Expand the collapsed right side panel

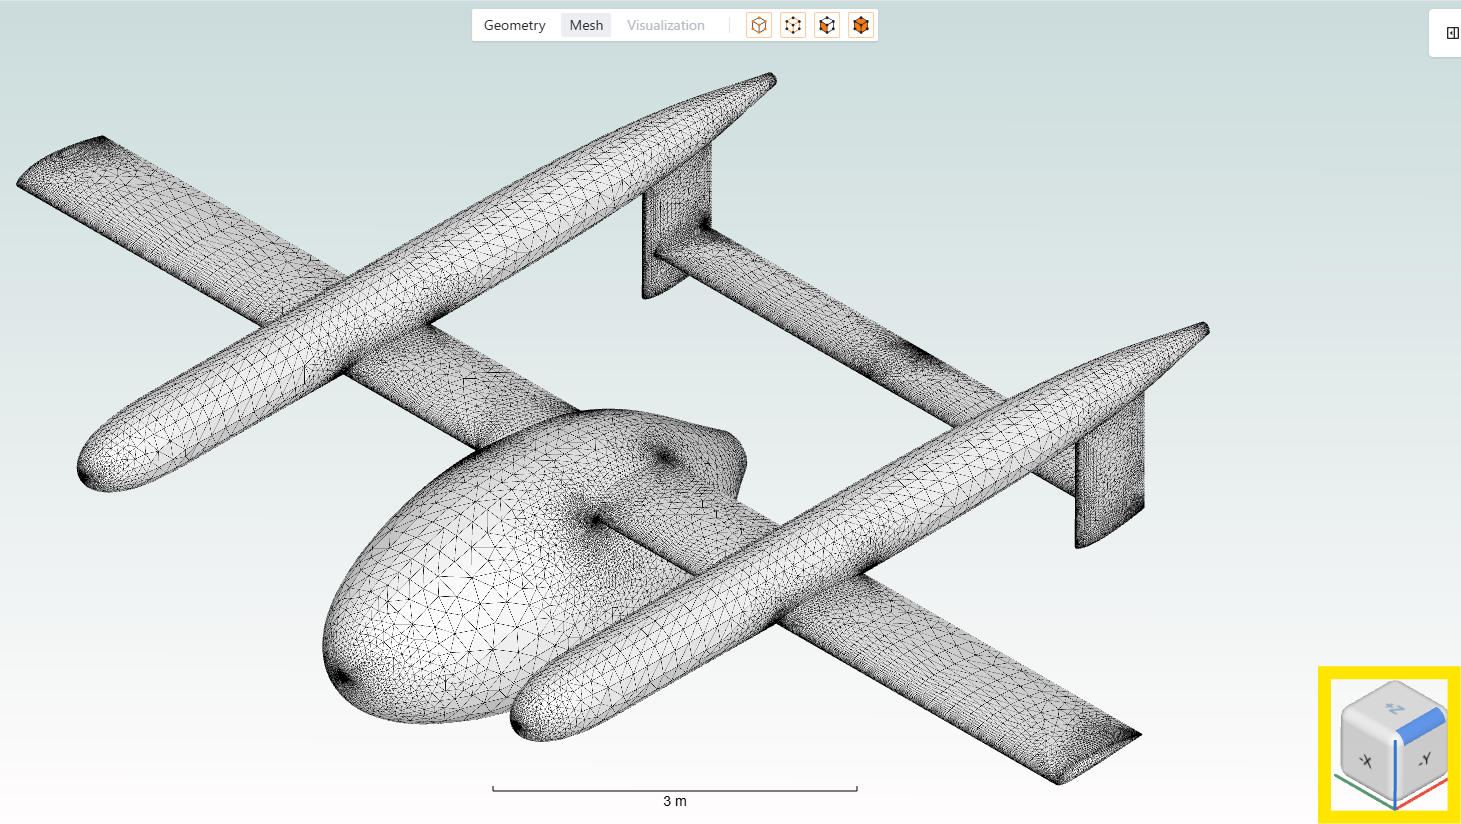(1452, 33)
